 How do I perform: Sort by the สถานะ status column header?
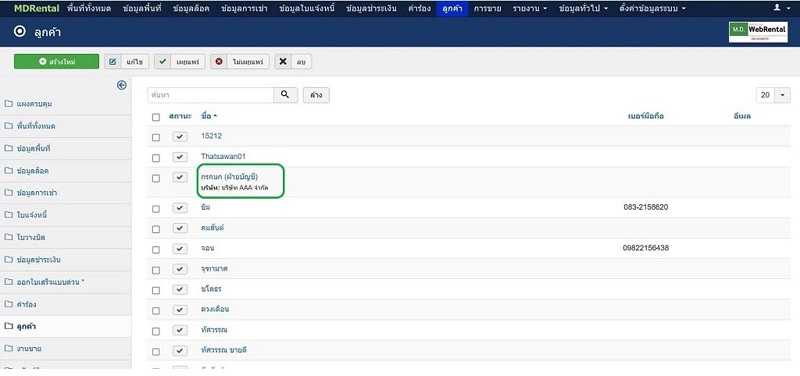pyautogui.click(x=180, y=116)
